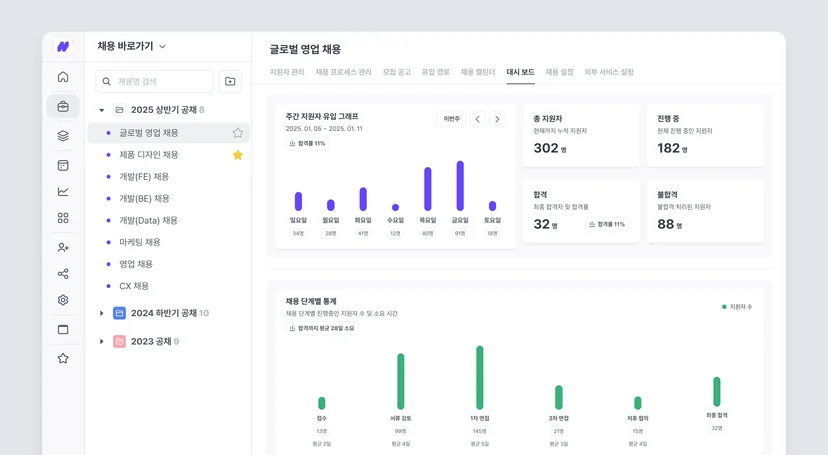
Task: Favorite 글로벌 영업 채용 with its star
Action: pyautogui.click(x=238, y=132)
